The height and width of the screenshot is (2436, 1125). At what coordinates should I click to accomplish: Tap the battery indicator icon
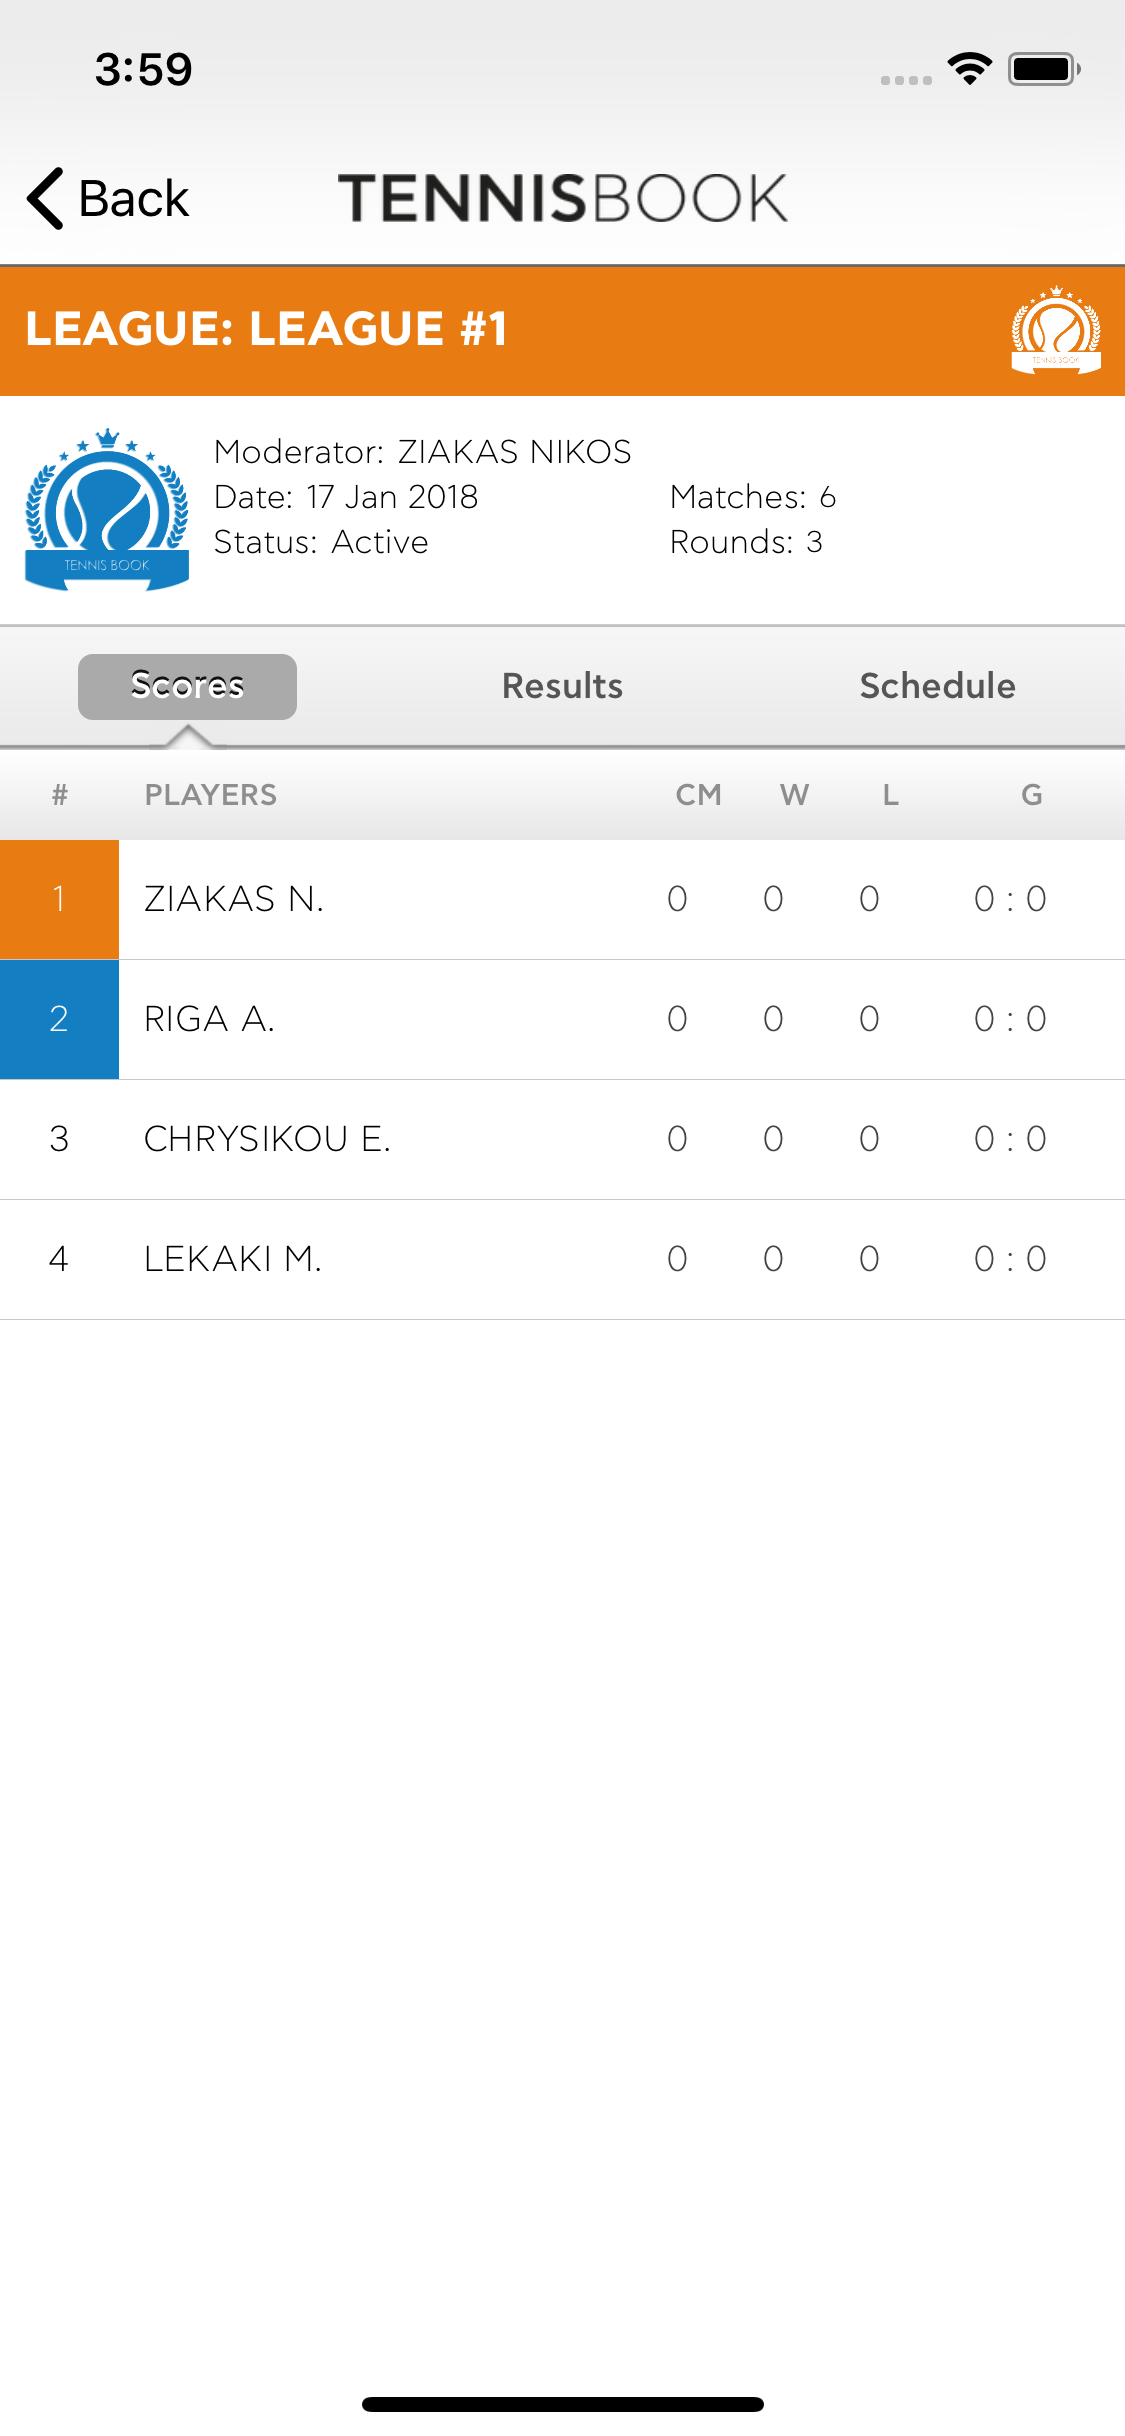[x=1044, y=69]
